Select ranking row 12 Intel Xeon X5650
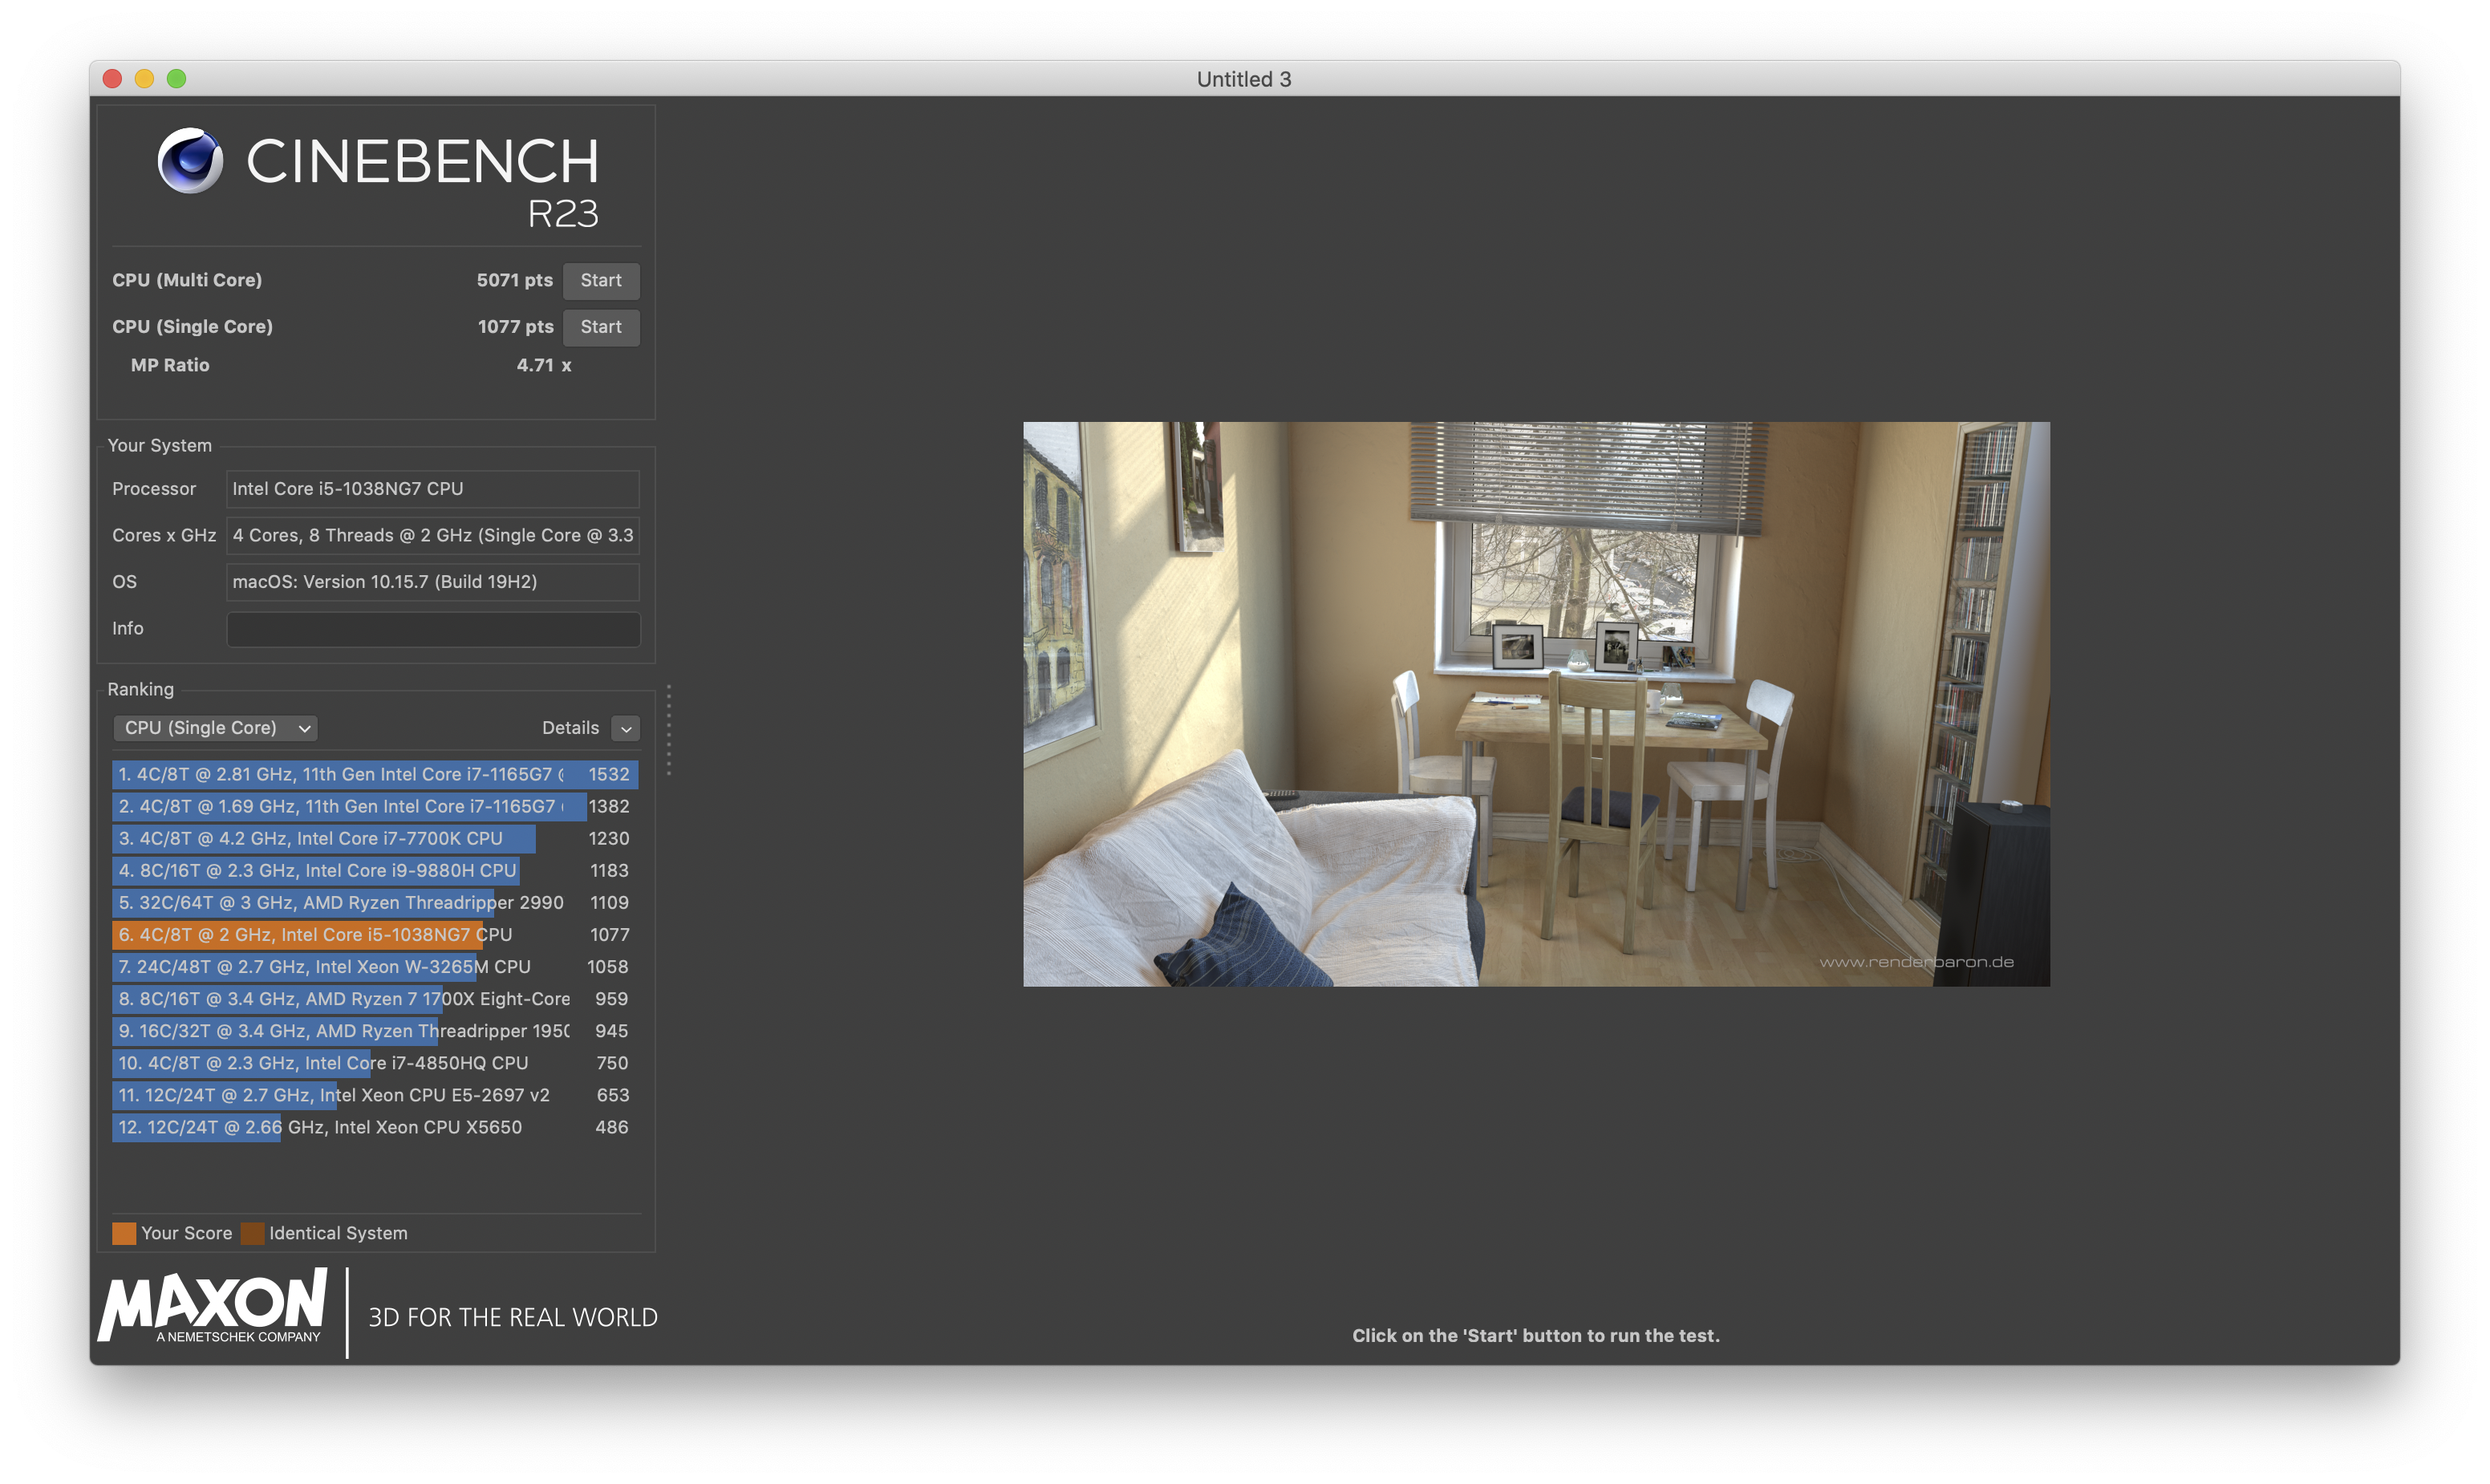The image size is (2490, 1484). pos(375,1127)
